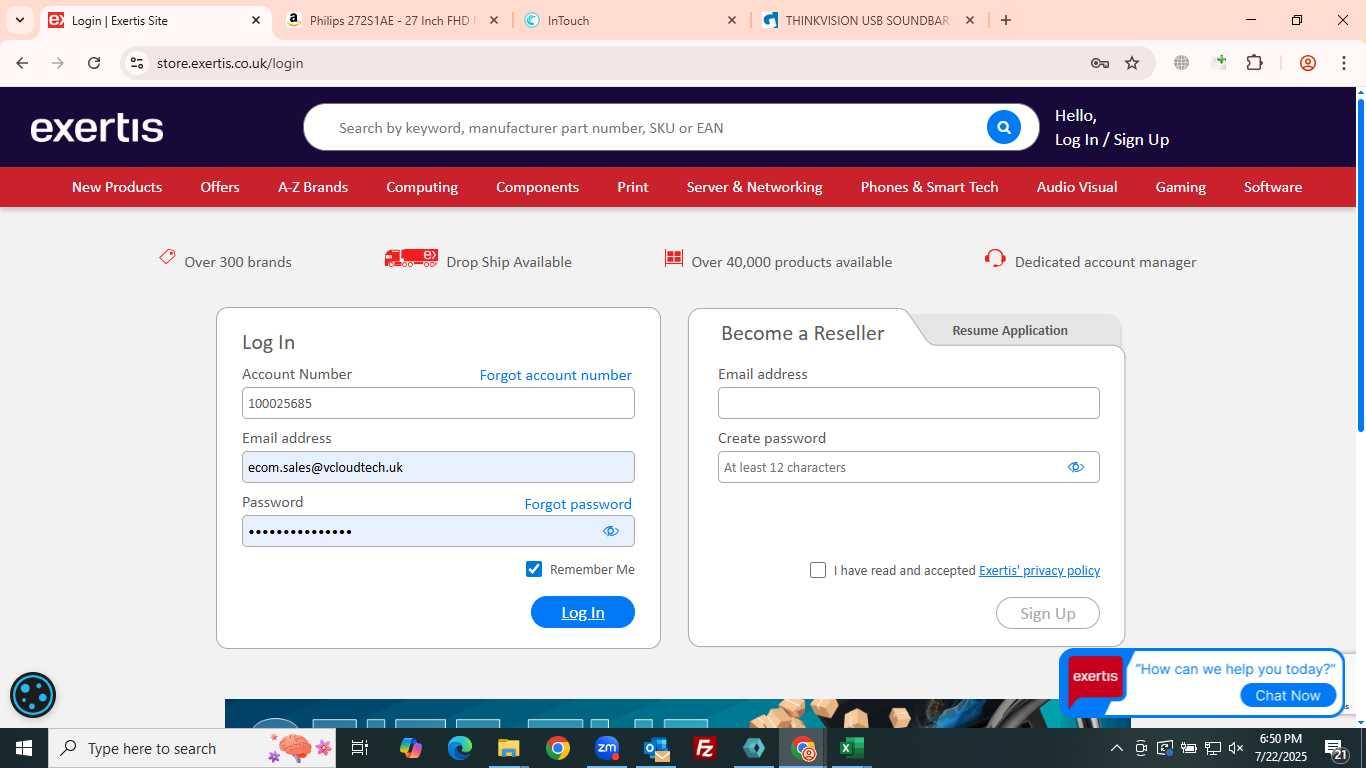Open Gaming category menu
Image resolution: width=1366 pixels, height=768 pixels.
(1181, 187)
